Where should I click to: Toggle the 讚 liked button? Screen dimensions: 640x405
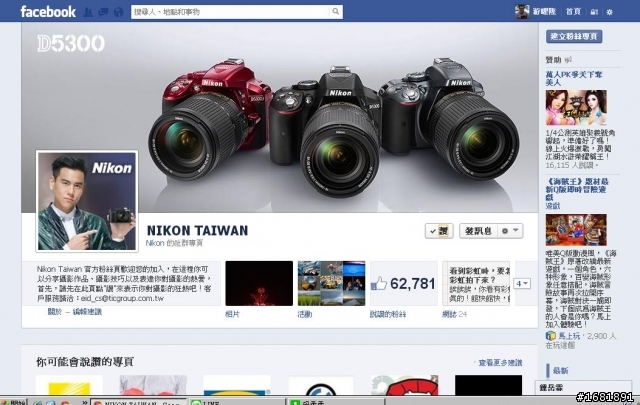point(439,231)
